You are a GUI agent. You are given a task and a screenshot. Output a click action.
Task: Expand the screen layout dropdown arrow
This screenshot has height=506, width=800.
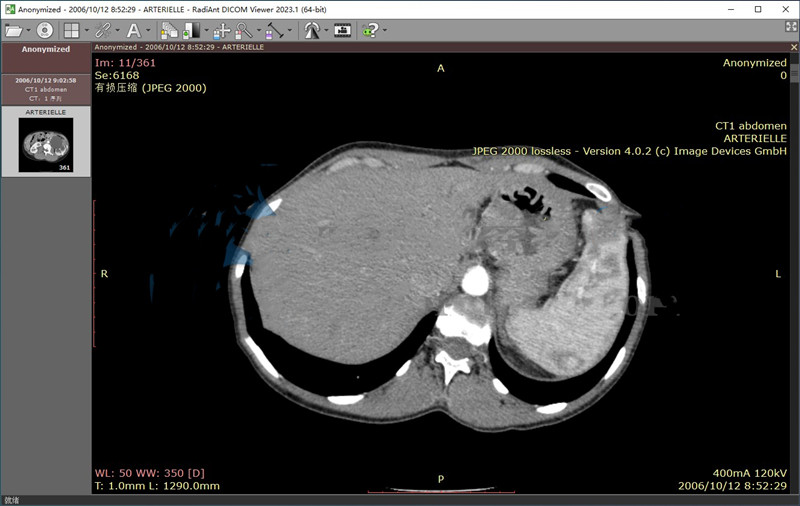(86, 31)
